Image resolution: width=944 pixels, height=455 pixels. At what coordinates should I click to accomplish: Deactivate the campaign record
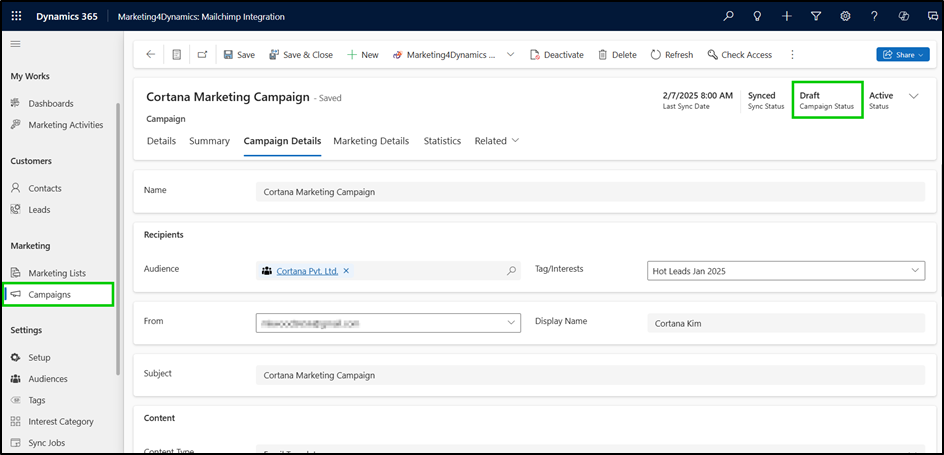coord(557,55)
